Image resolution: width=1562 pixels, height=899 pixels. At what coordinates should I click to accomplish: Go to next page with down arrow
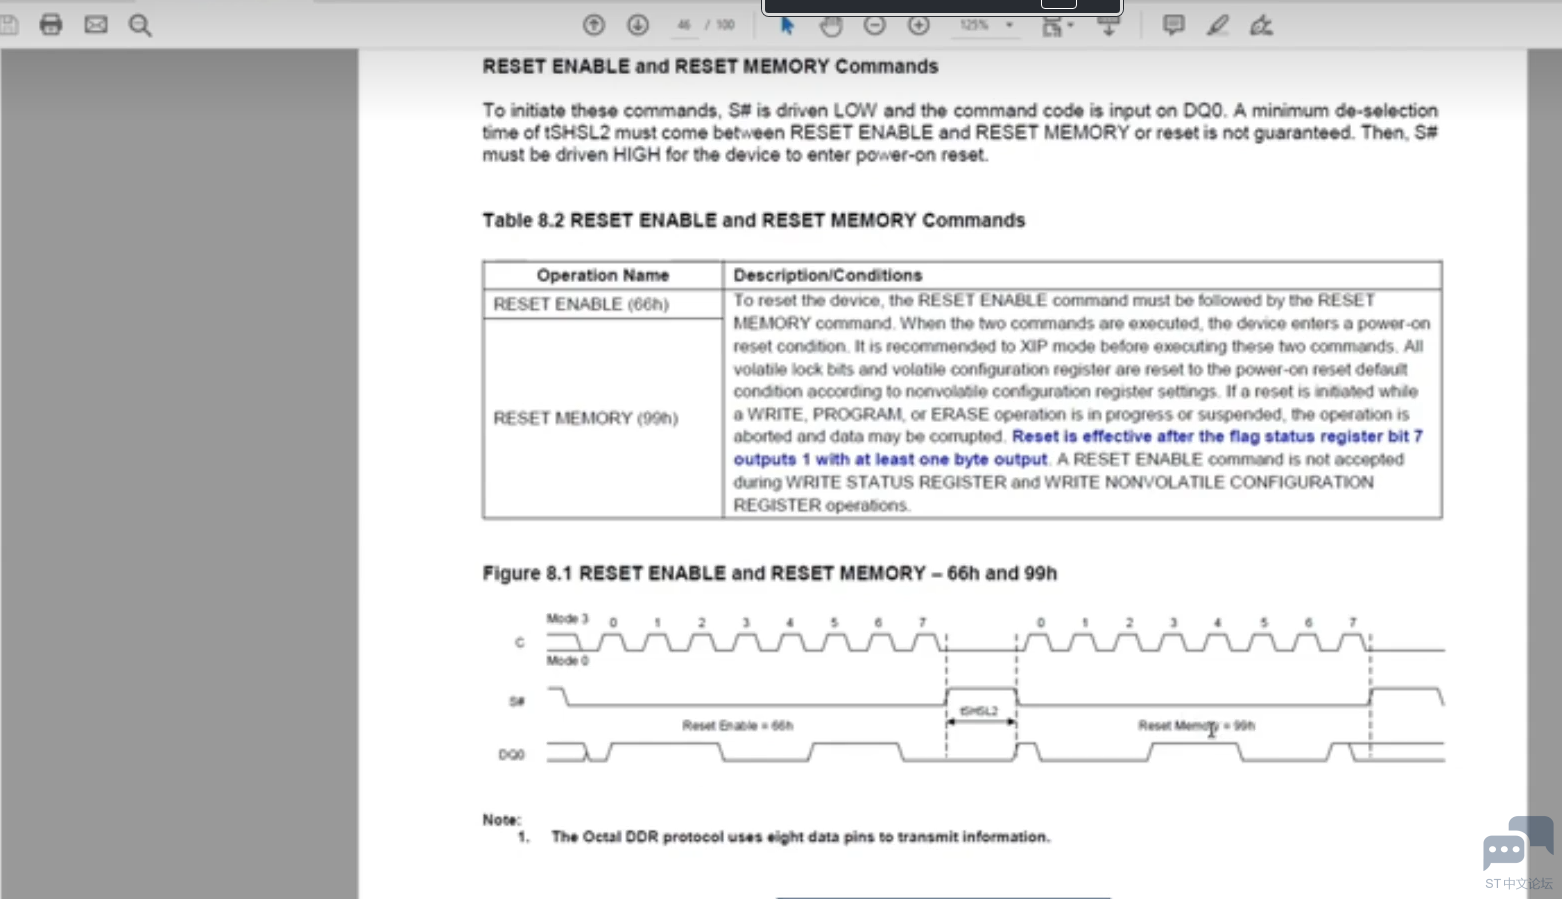638,25
